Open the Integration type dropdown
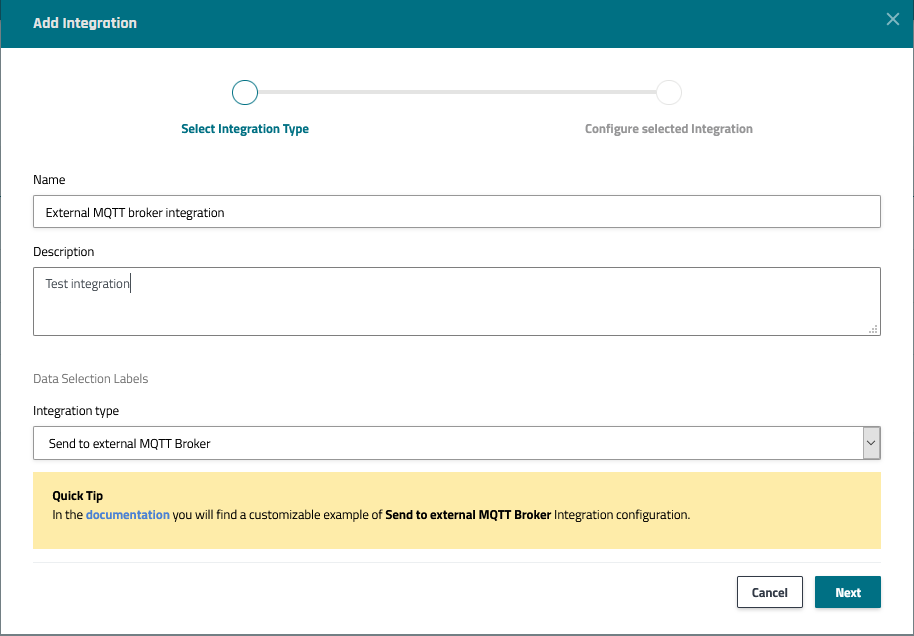 (448, 443)
